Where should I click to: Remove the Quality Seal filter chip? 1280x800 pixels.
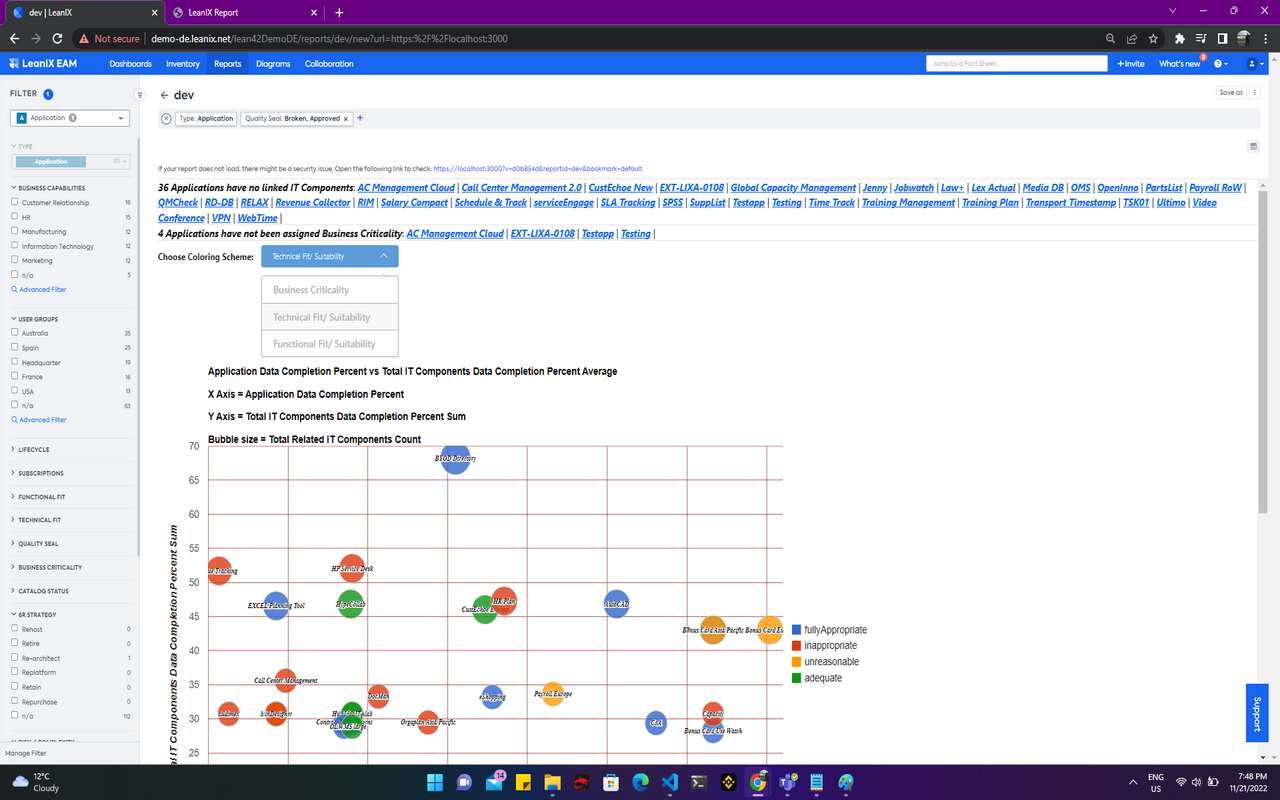[x=346, y=118]
